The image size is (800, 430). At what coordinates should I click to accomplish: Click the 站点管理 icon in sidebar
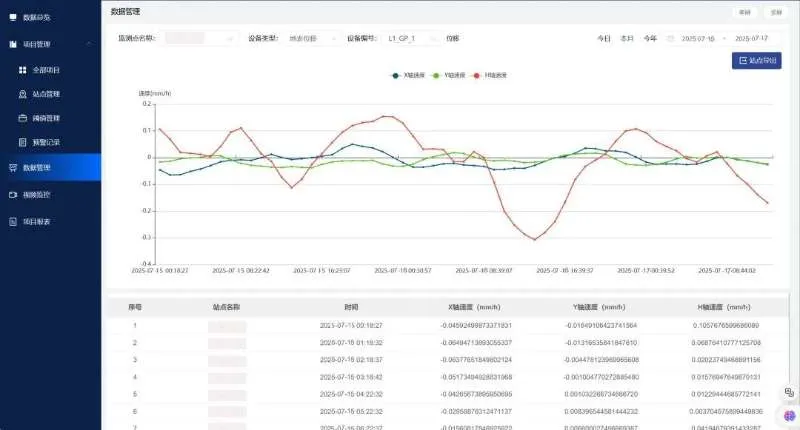point(22,94)
